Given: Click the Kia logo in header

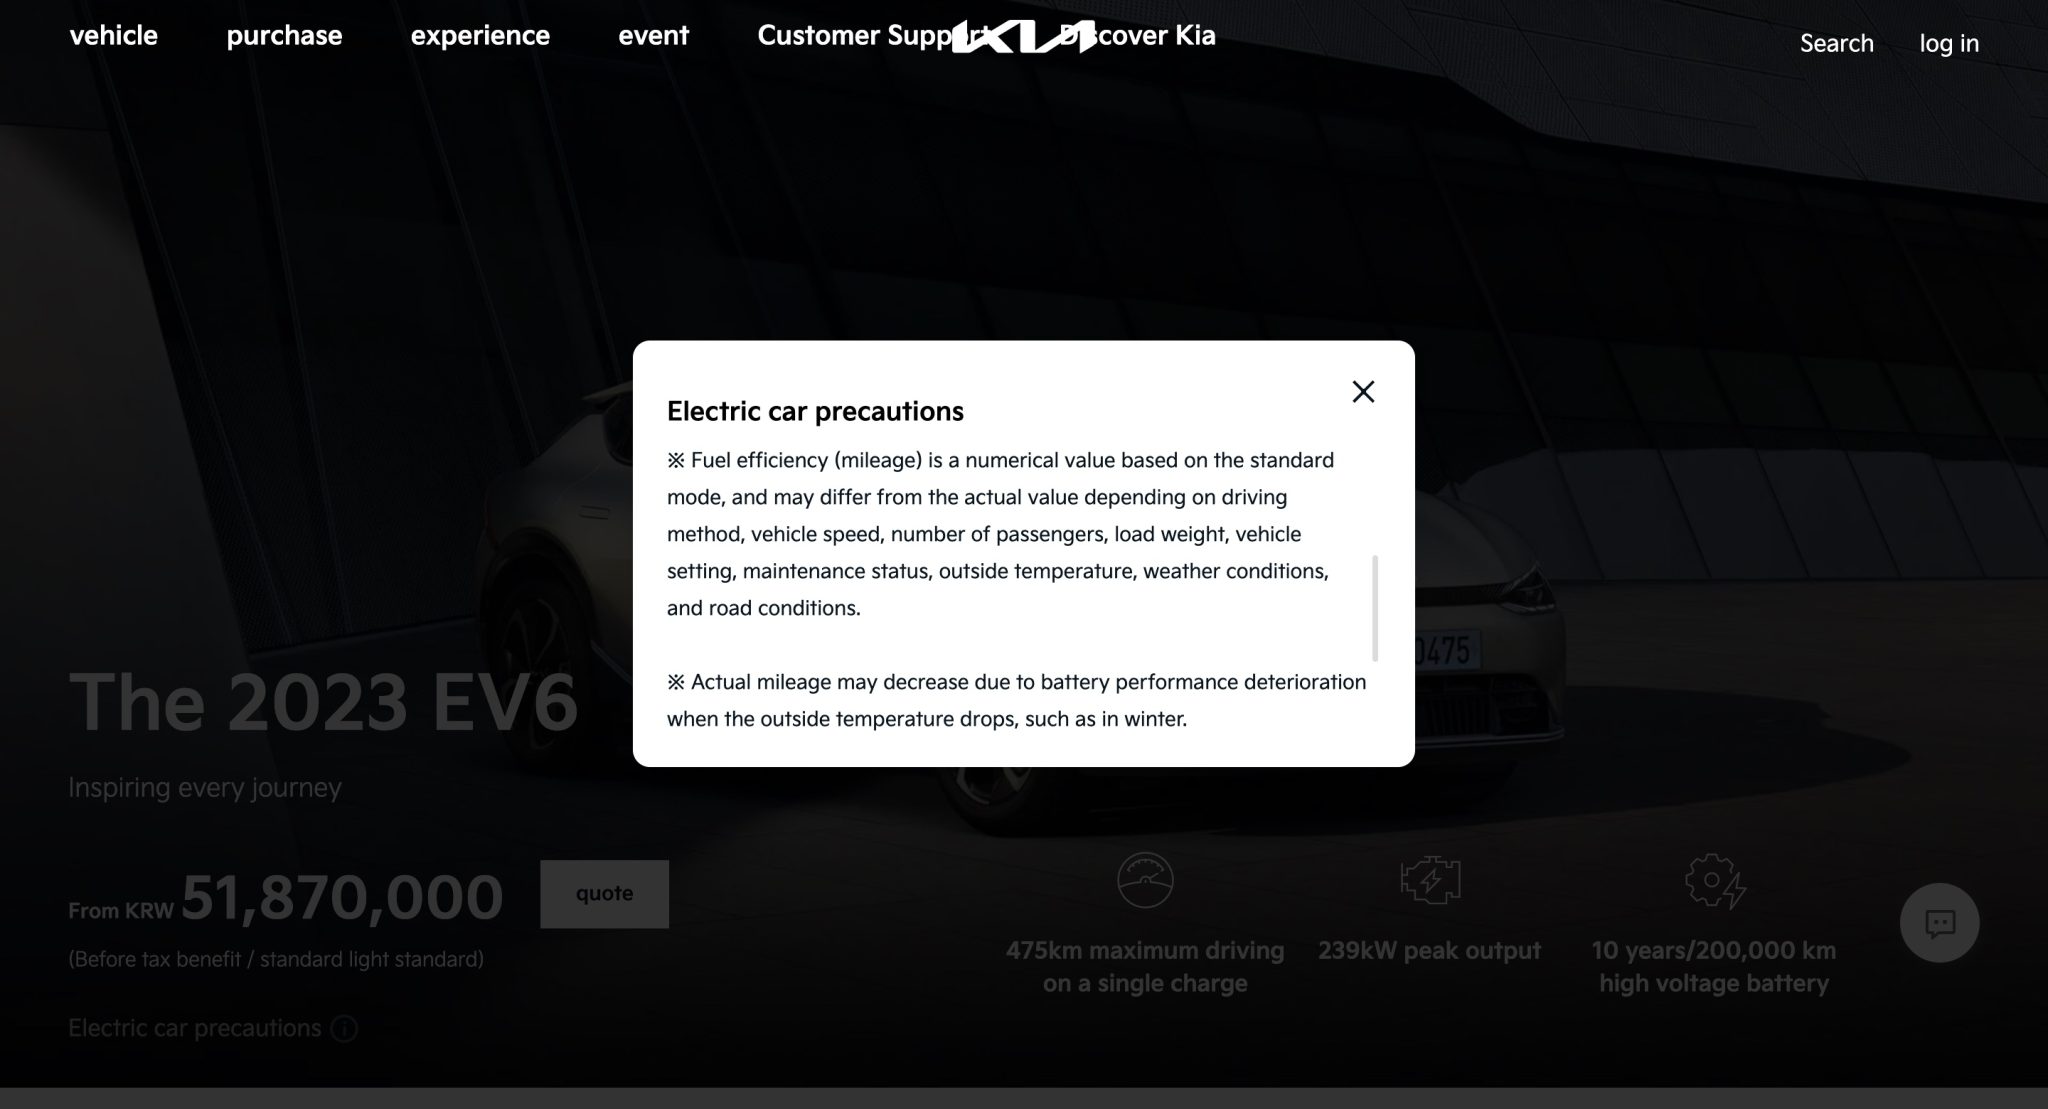Looking at the screenshot, I should coord(1023,37).
